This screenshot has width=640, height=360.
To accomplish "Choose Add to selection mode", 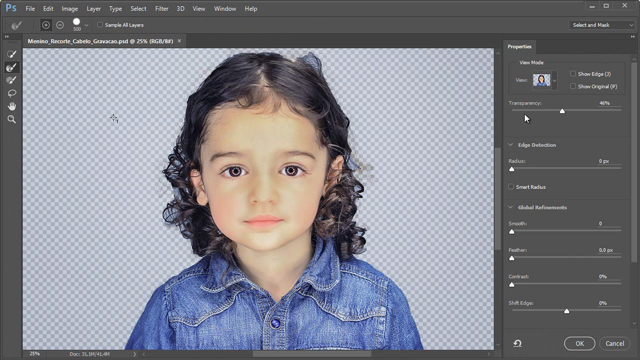I will point(46,25).
